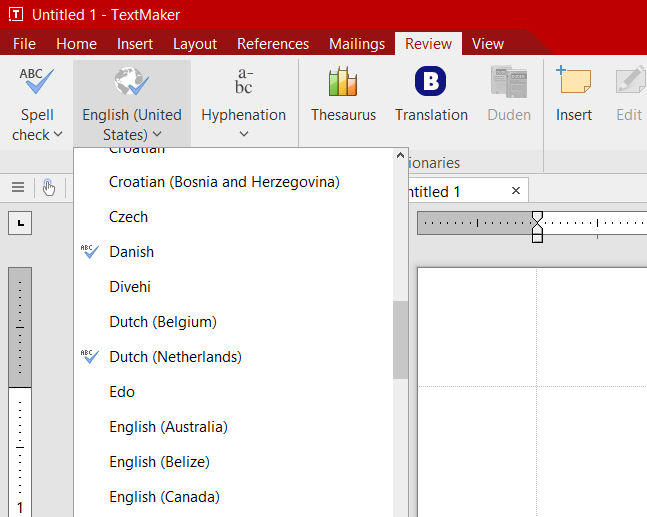The height and width of the screenshot is (517, 647).
Task: Open the Mailings ribbon tab
Action: 356,44
